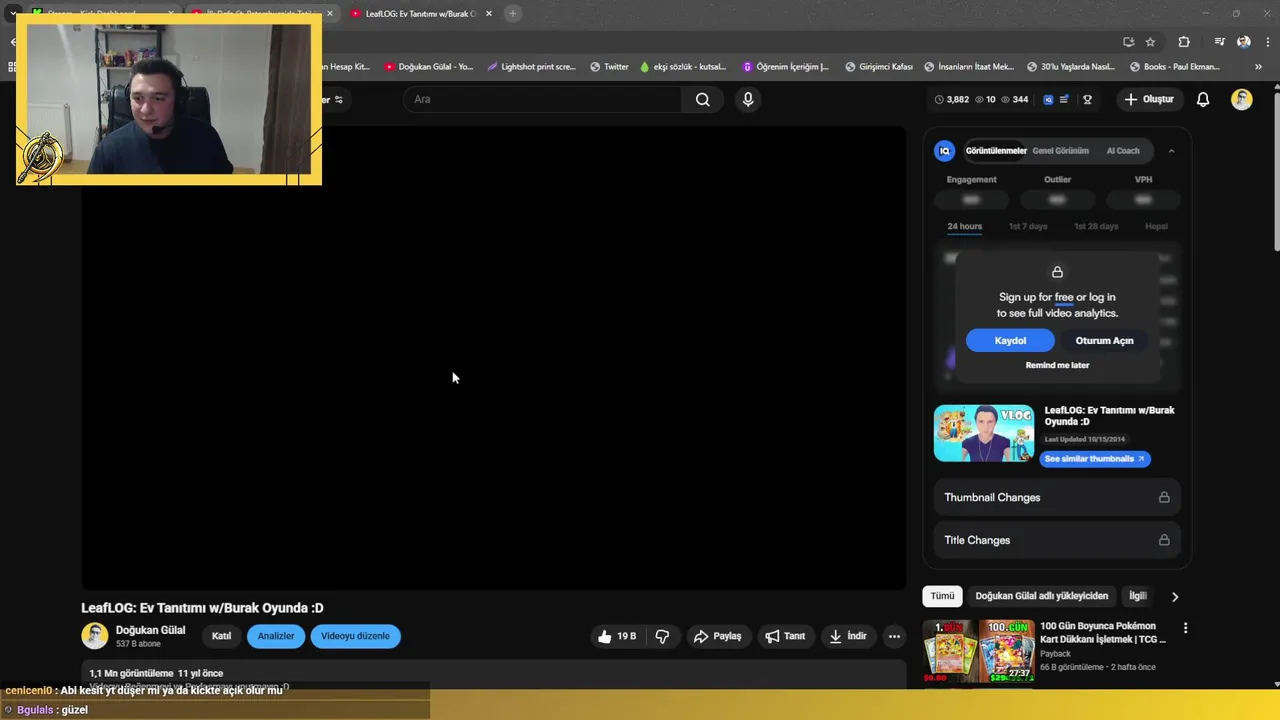
Task: Click the IQ logo in analytics panel
Action: click(944, 151)
